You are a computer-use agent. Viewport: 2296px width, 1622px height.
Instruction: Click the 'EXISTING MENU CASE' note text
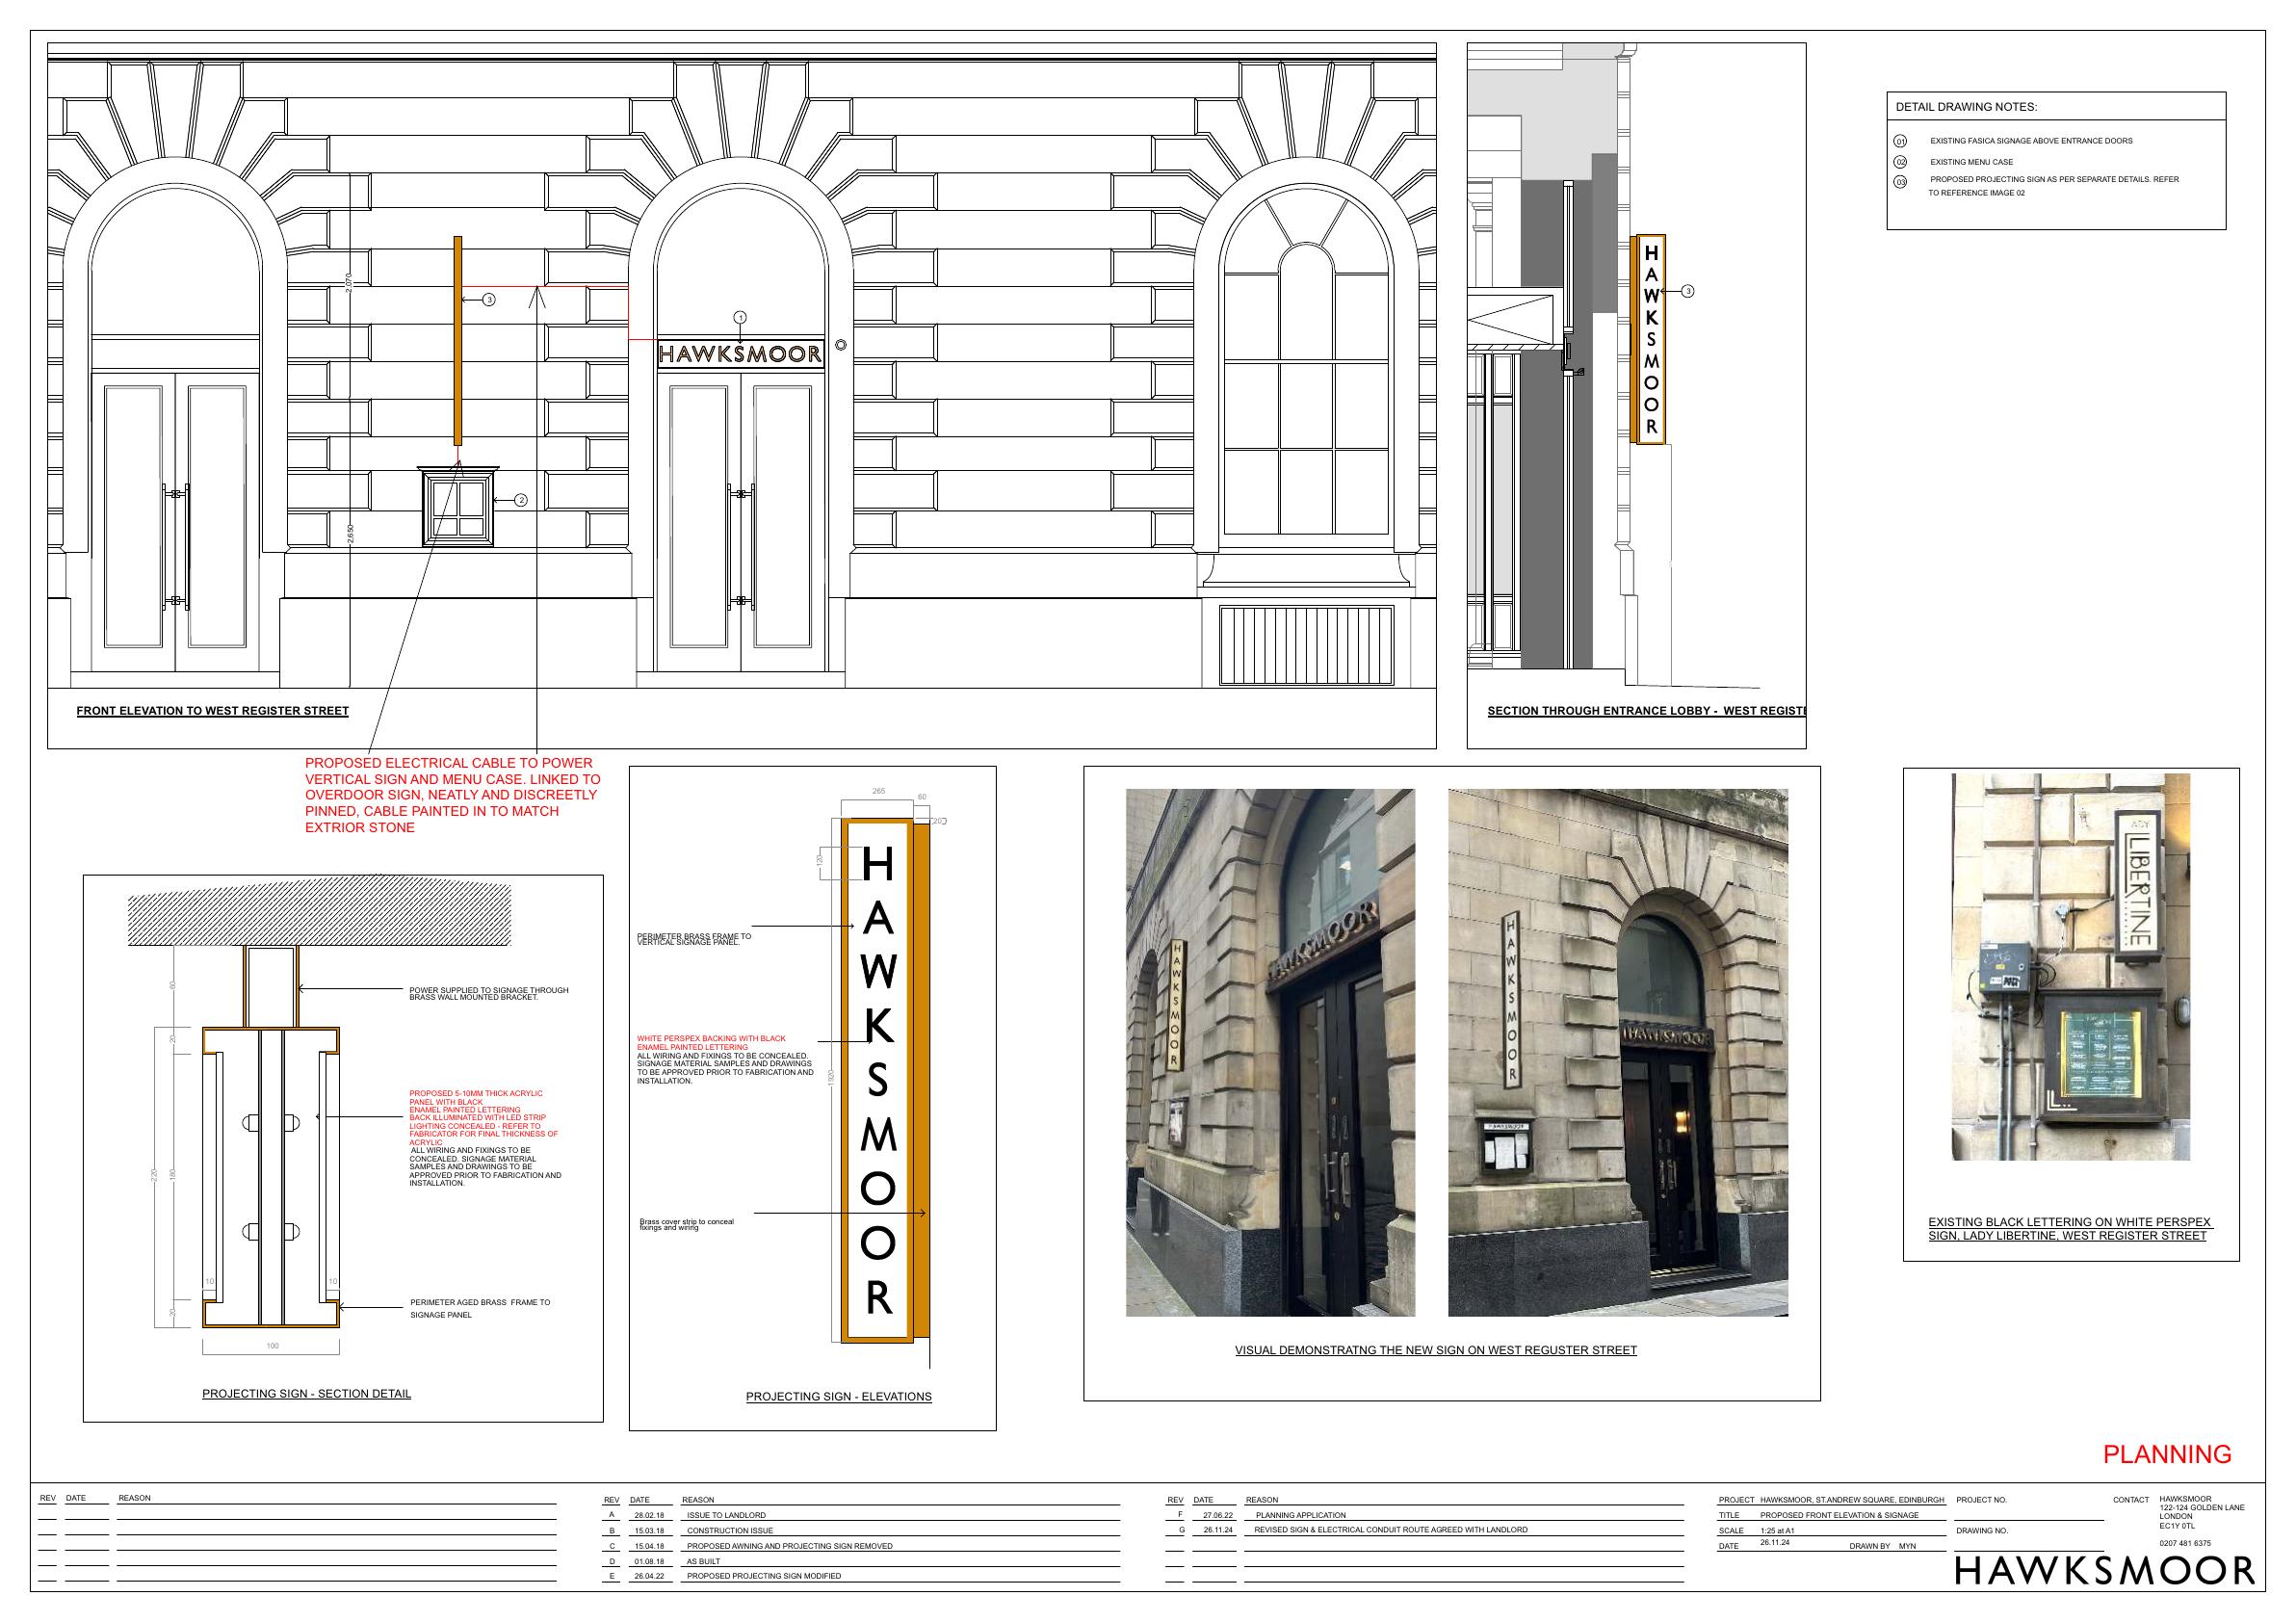pyautogui.click(x=1971, y=162)
